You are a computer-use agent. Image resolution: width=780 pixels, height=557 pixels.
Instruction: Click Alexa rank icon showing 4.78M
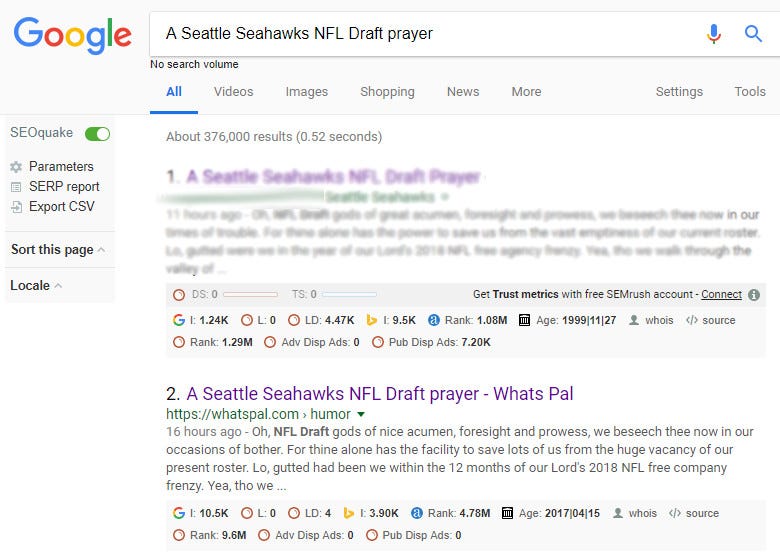[x=417, y=513]
